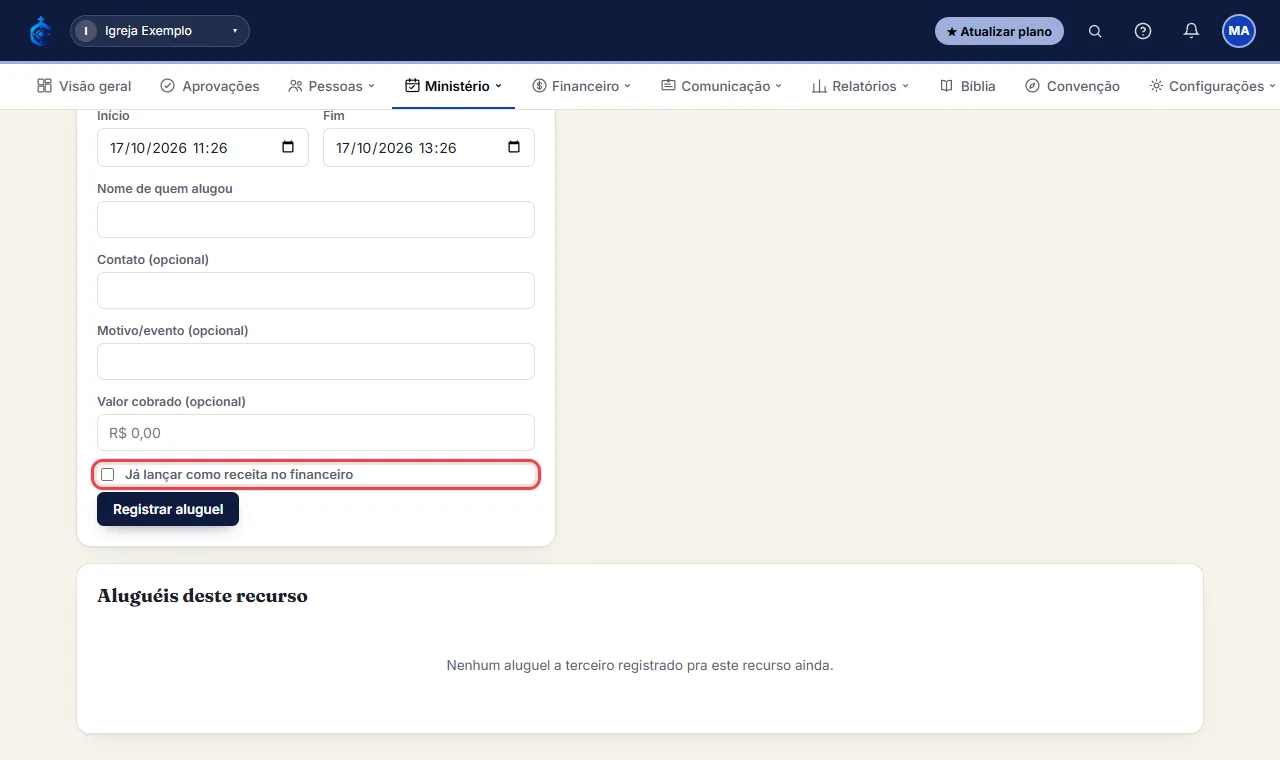Open the Igreja Exemplo church selector
The height and width of the screenshot is (760, 1280).
pos(160,31)
